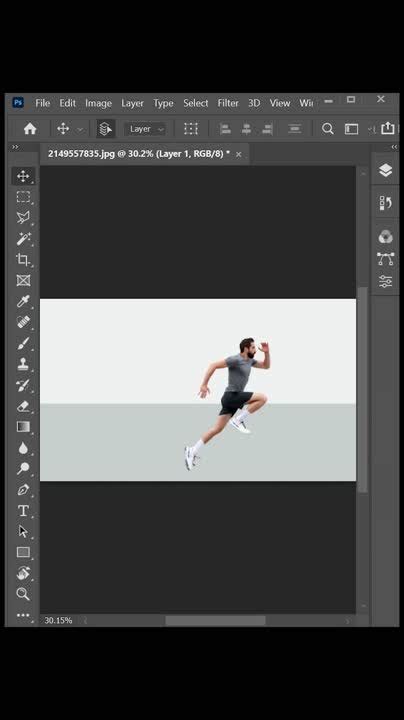Close the 2149557835.jpg document tab
Viewport: 404px width, 720px height.
point(238,155)
